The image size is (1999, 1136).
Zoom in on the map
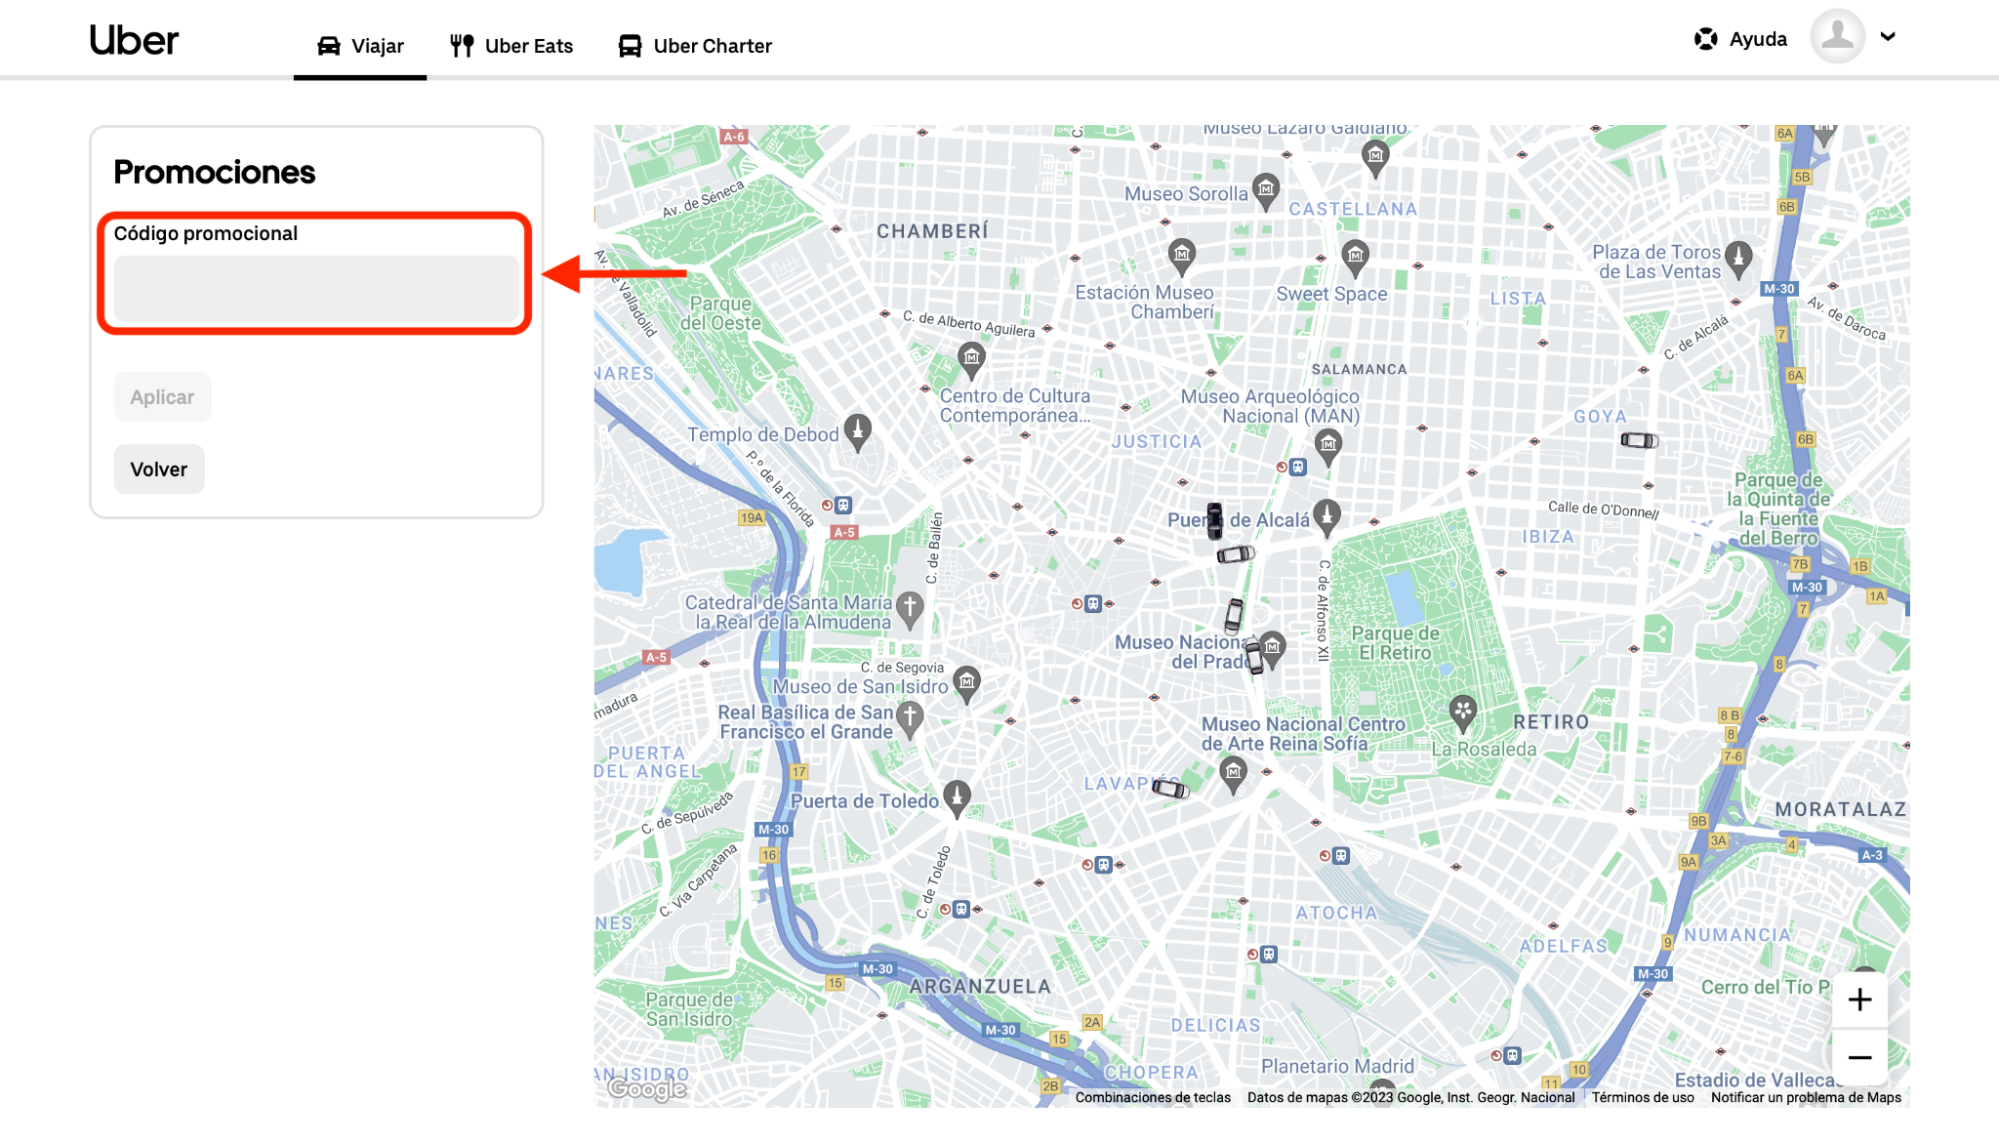pyautogui.click(x=1860, y=999)
